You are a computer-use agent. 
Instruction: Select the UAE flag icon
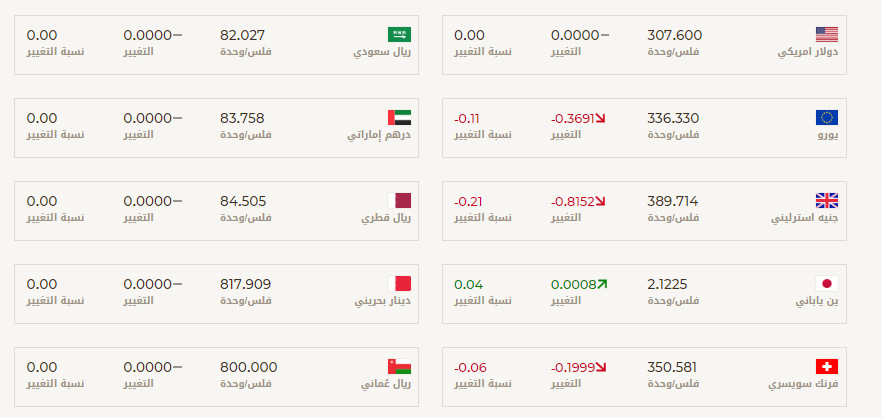coord(399,118)
